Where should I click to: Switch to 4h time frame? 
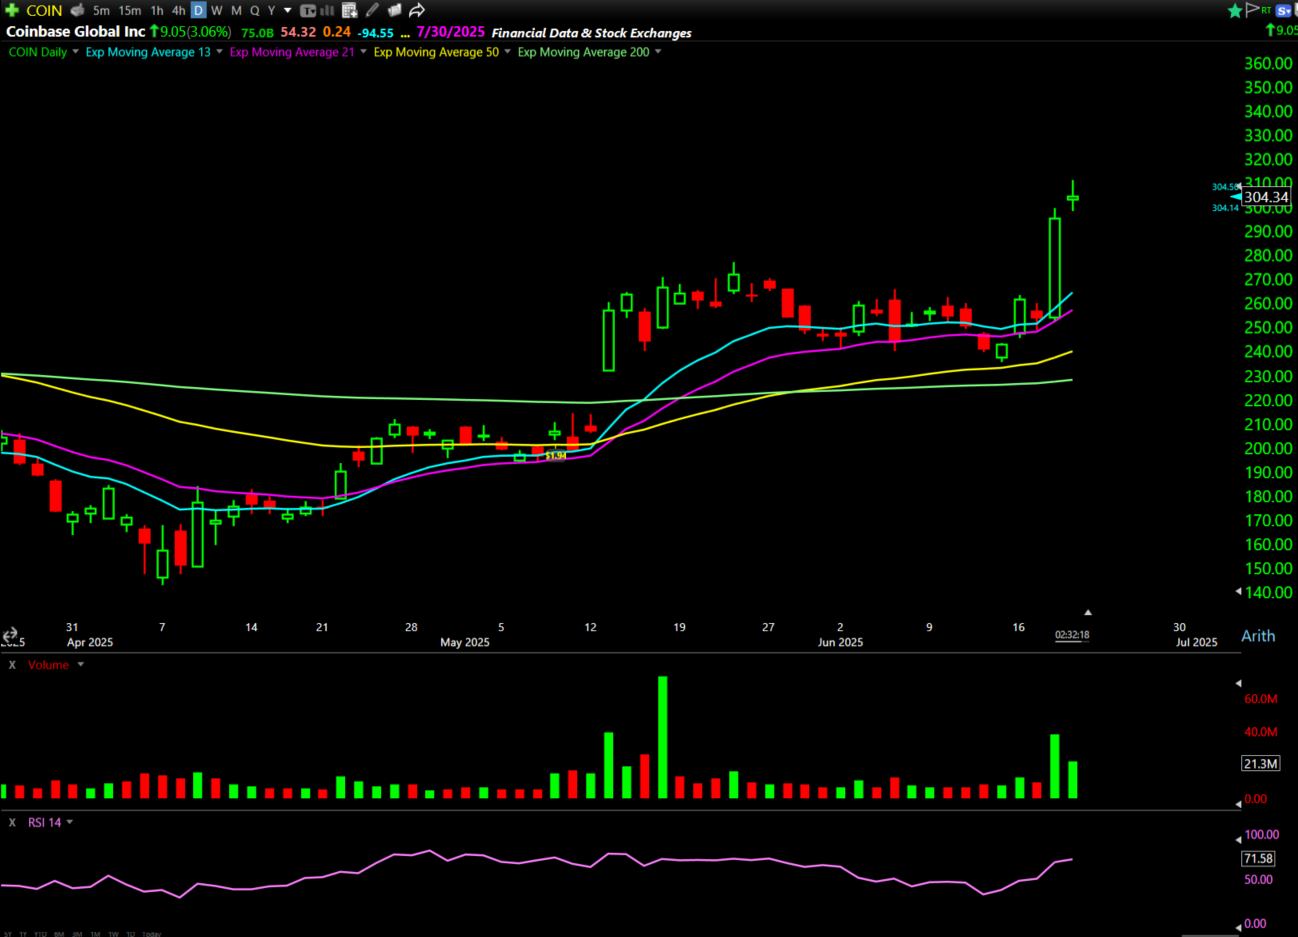click(x=178, y=10)
